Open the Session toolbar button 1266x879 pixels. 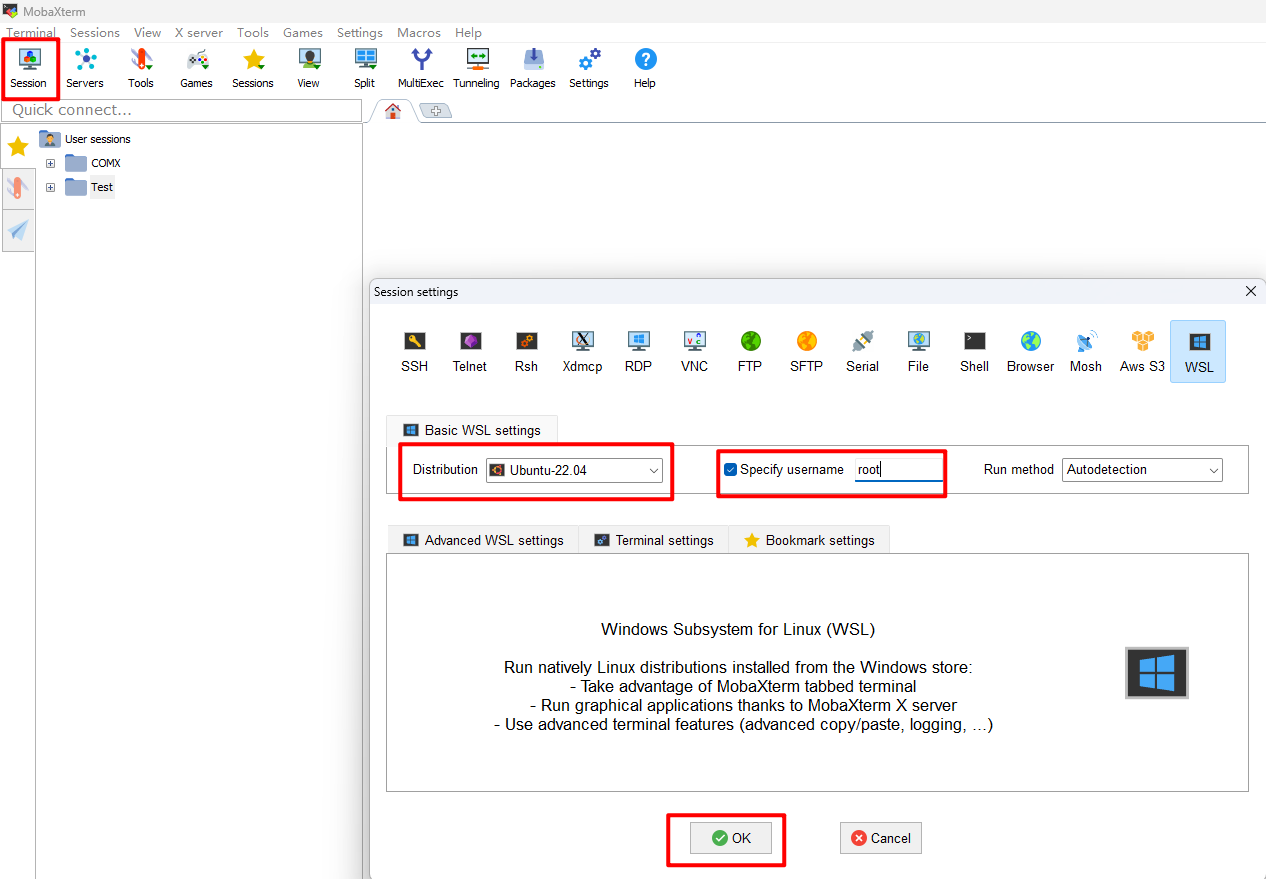click(29, 68)
